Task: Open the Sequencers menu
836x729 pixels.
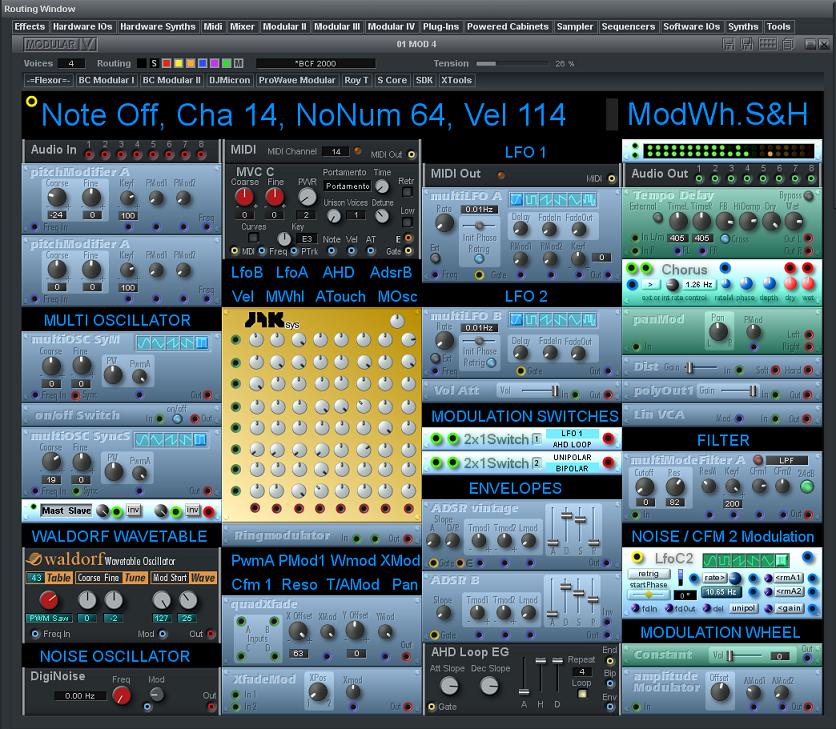Action: 628,27
